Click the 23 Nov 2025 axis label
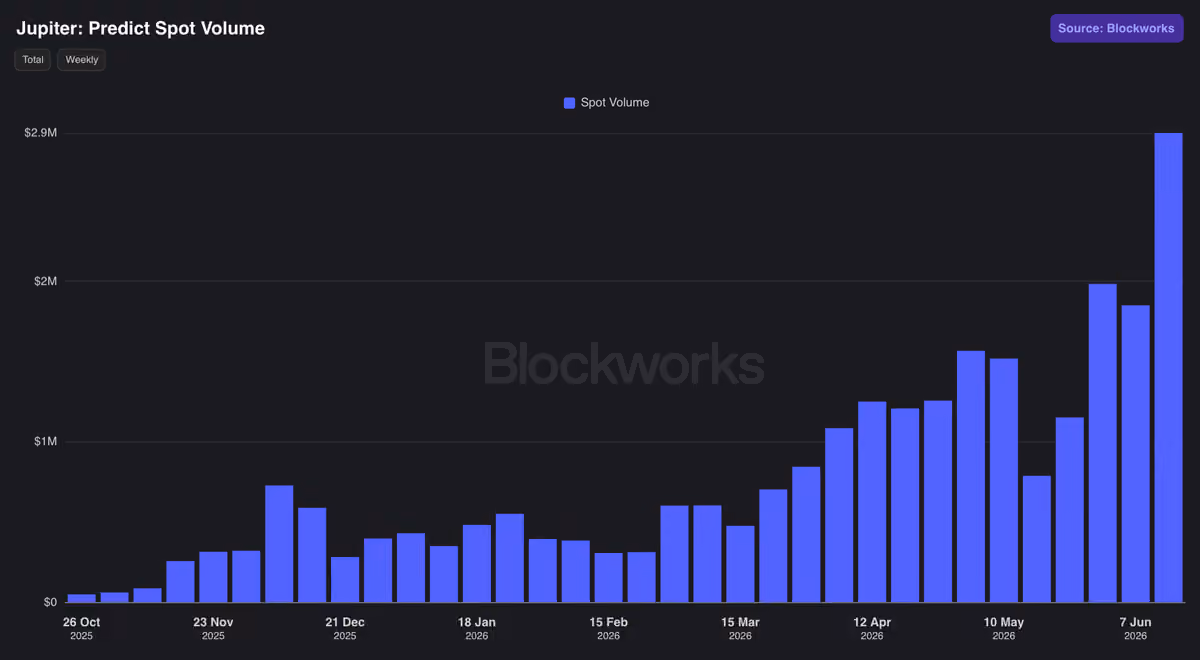This screenshot has height=660, width=1200. pos(213,628)
